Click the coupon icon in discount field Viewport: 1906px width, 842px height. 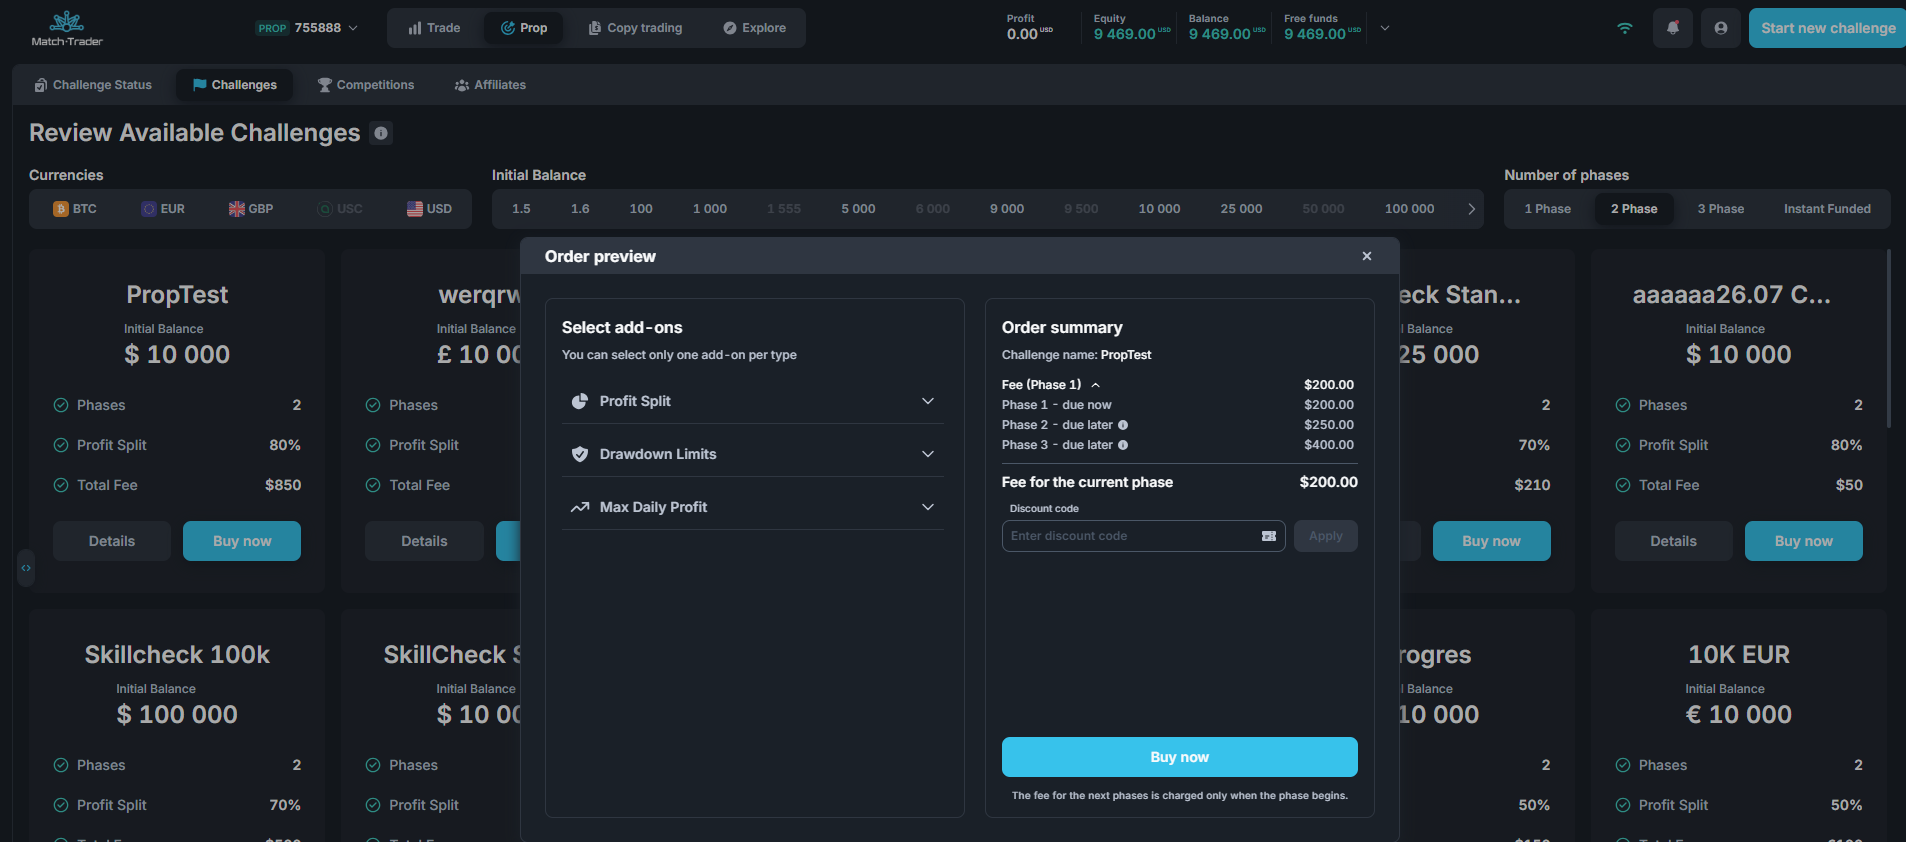(x=1268, y=536)
